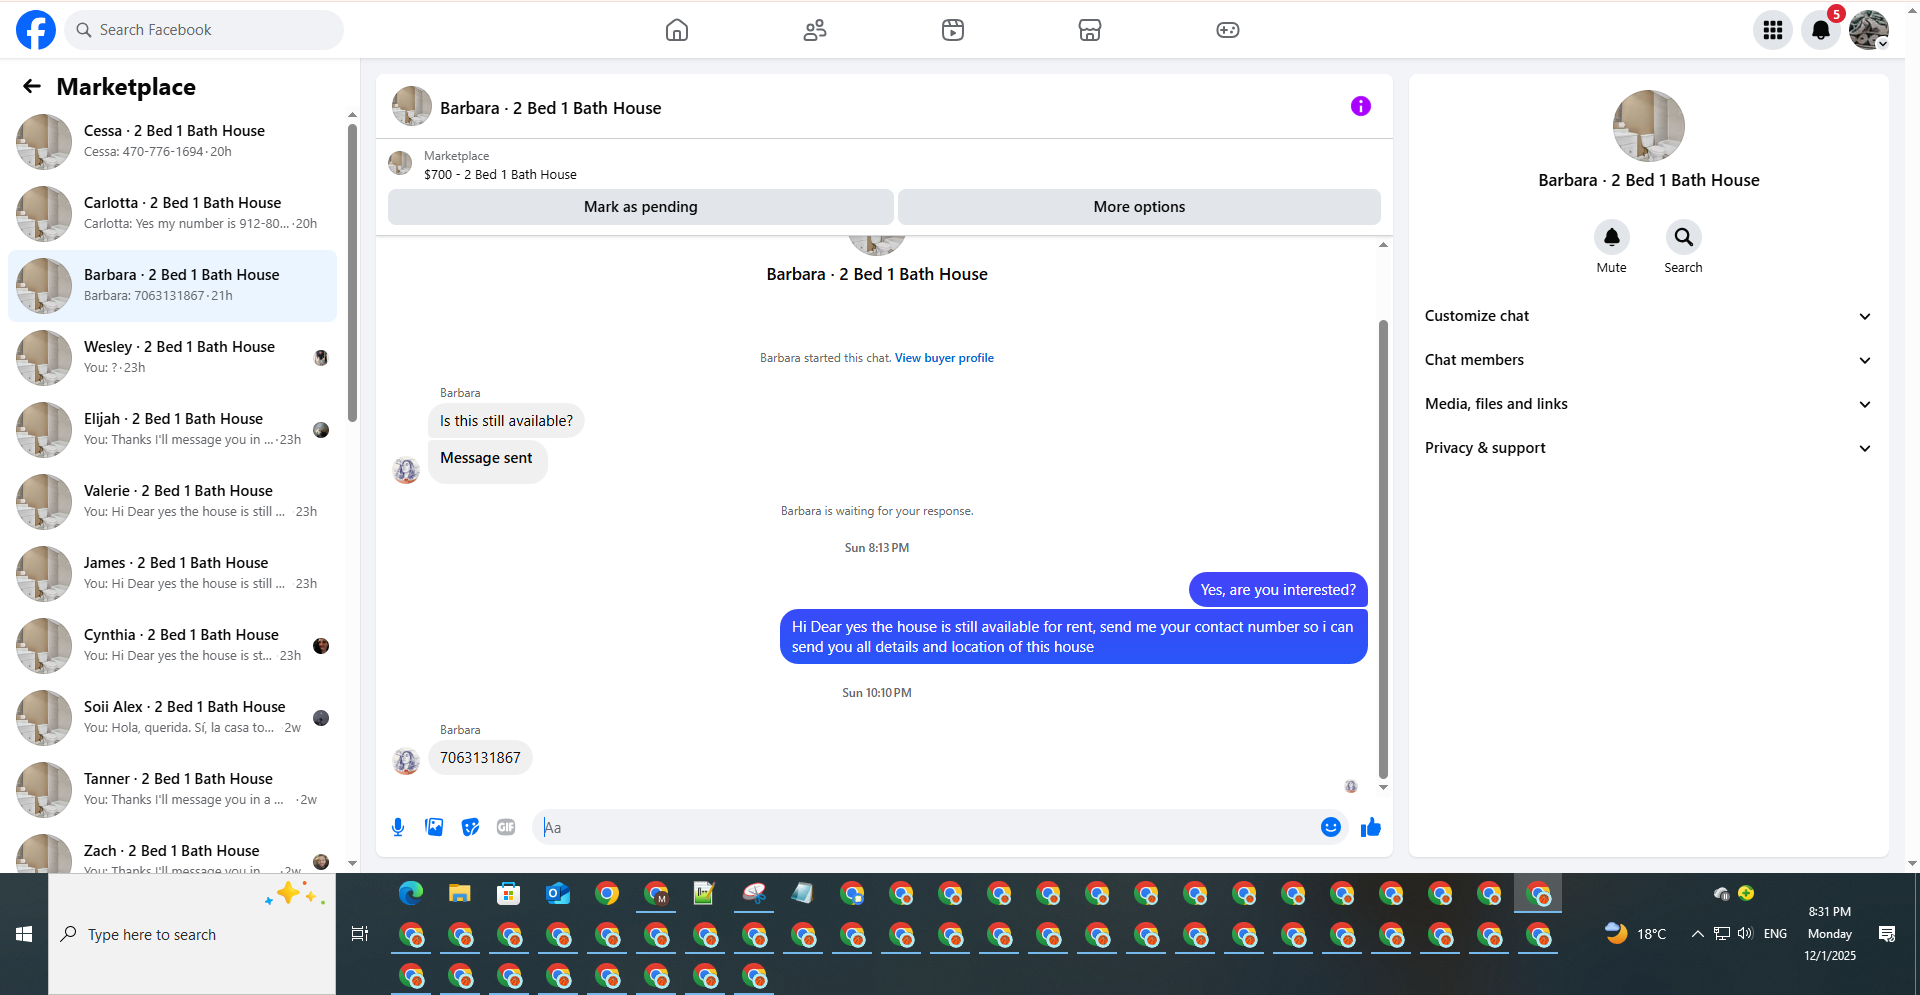The height and width of the screenshot is (995, 1920).
Task: Go to the Home feed icon
Action: pos(677,30)
